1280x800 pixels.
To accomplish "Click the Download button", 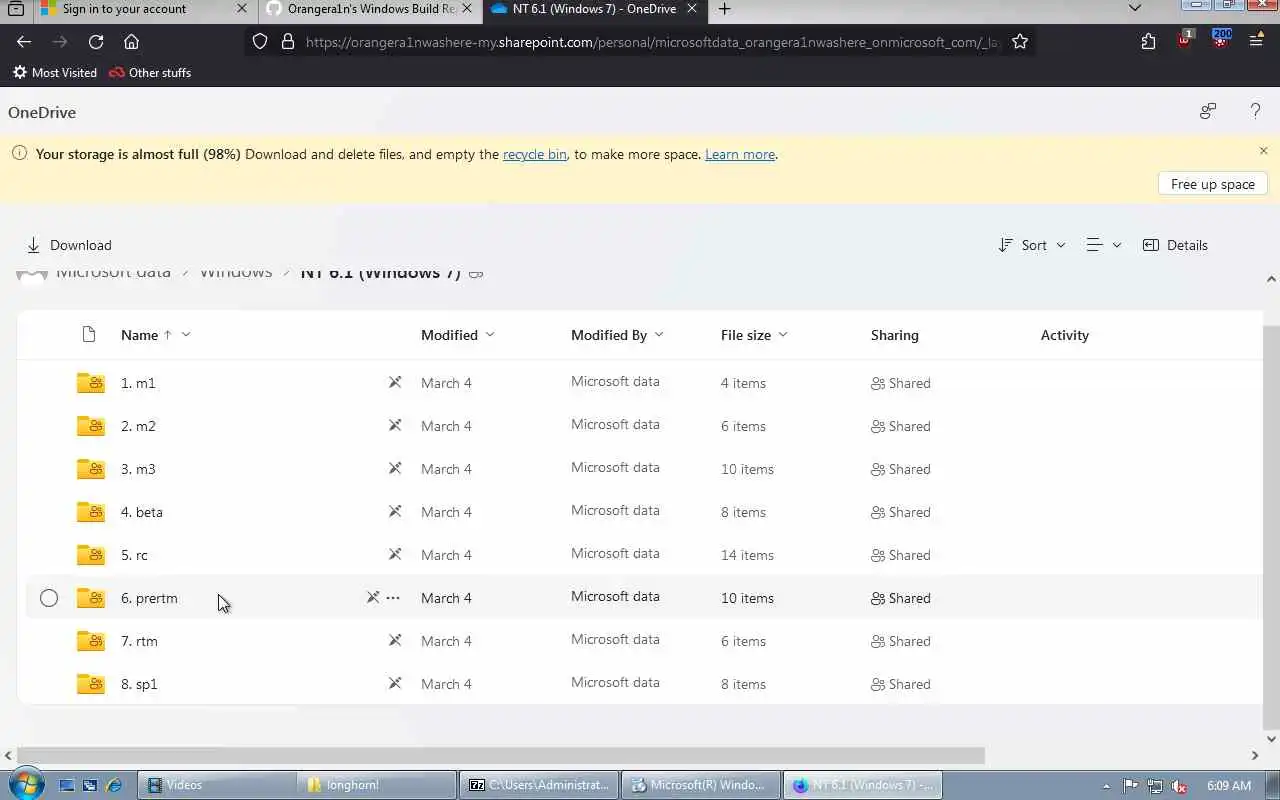I will pos(69,245).
